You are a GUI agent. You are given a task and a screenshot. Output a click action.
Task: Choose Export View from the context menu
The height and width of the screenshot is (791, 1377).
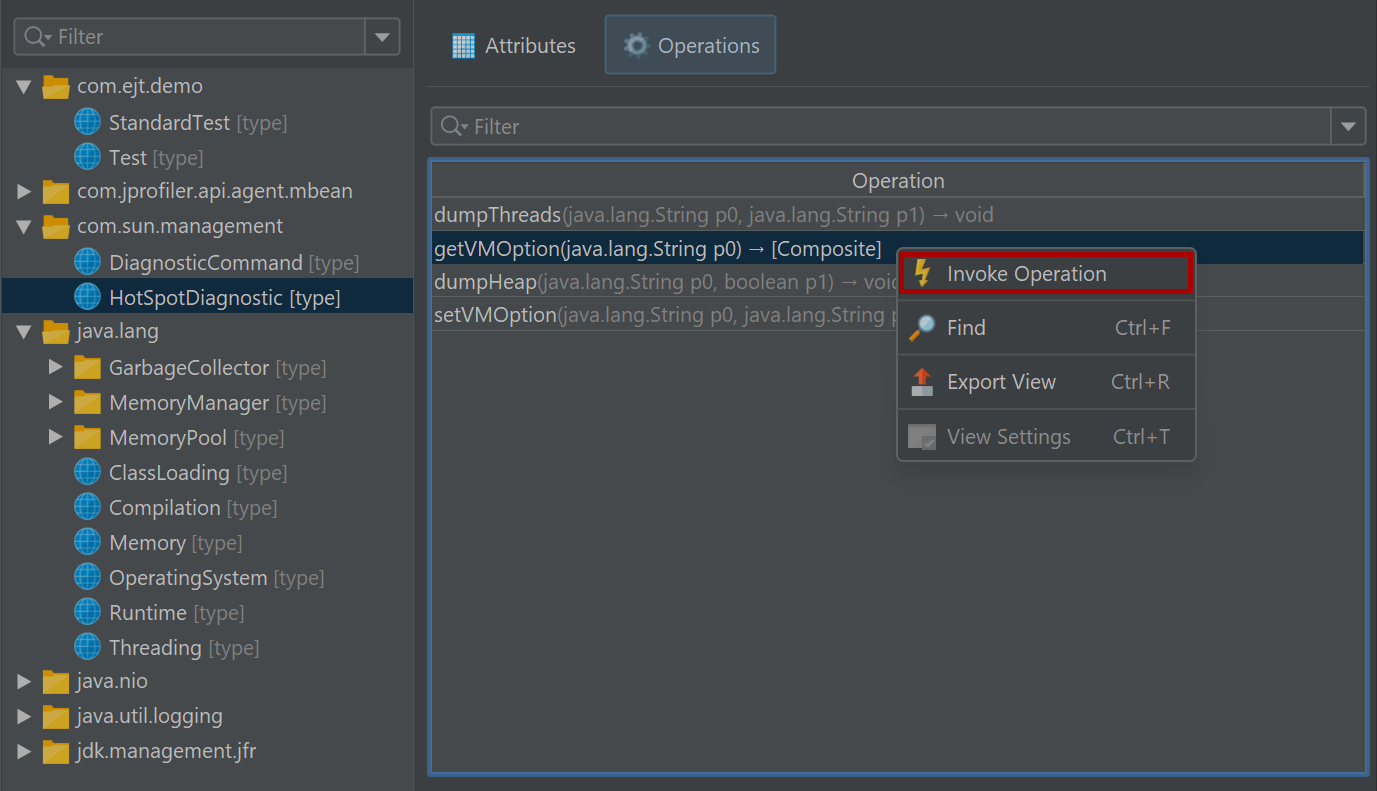coord(1001,382)
